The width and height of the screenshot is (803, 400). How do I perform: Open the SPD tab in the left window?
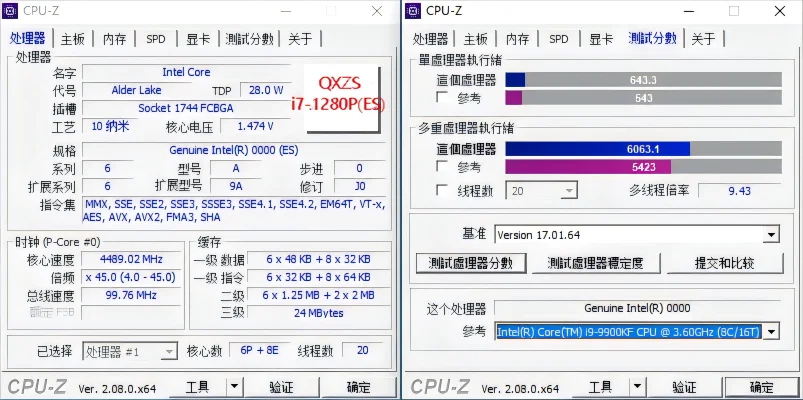[156, 38]
